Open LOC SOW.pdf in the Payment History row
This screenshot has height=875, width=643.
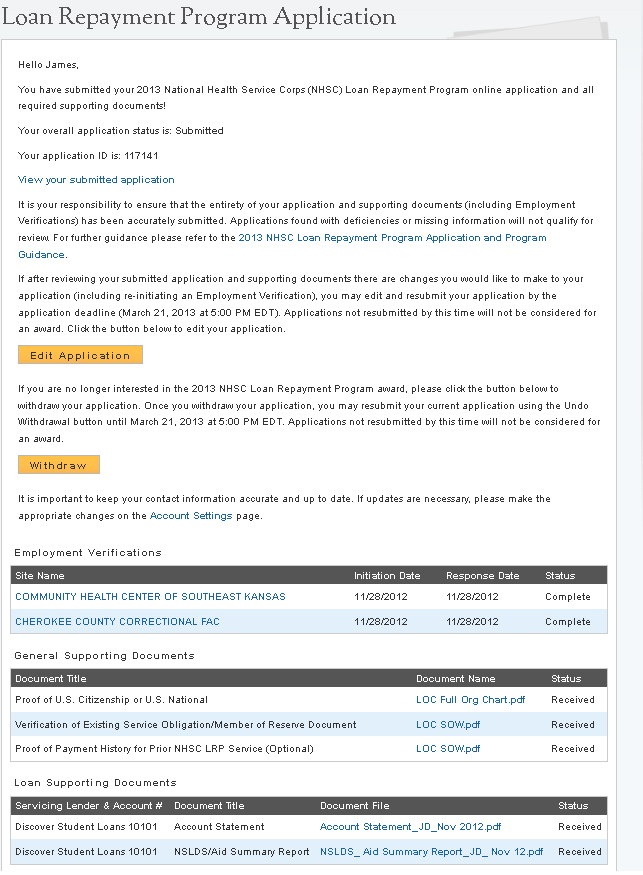point(448,749)
